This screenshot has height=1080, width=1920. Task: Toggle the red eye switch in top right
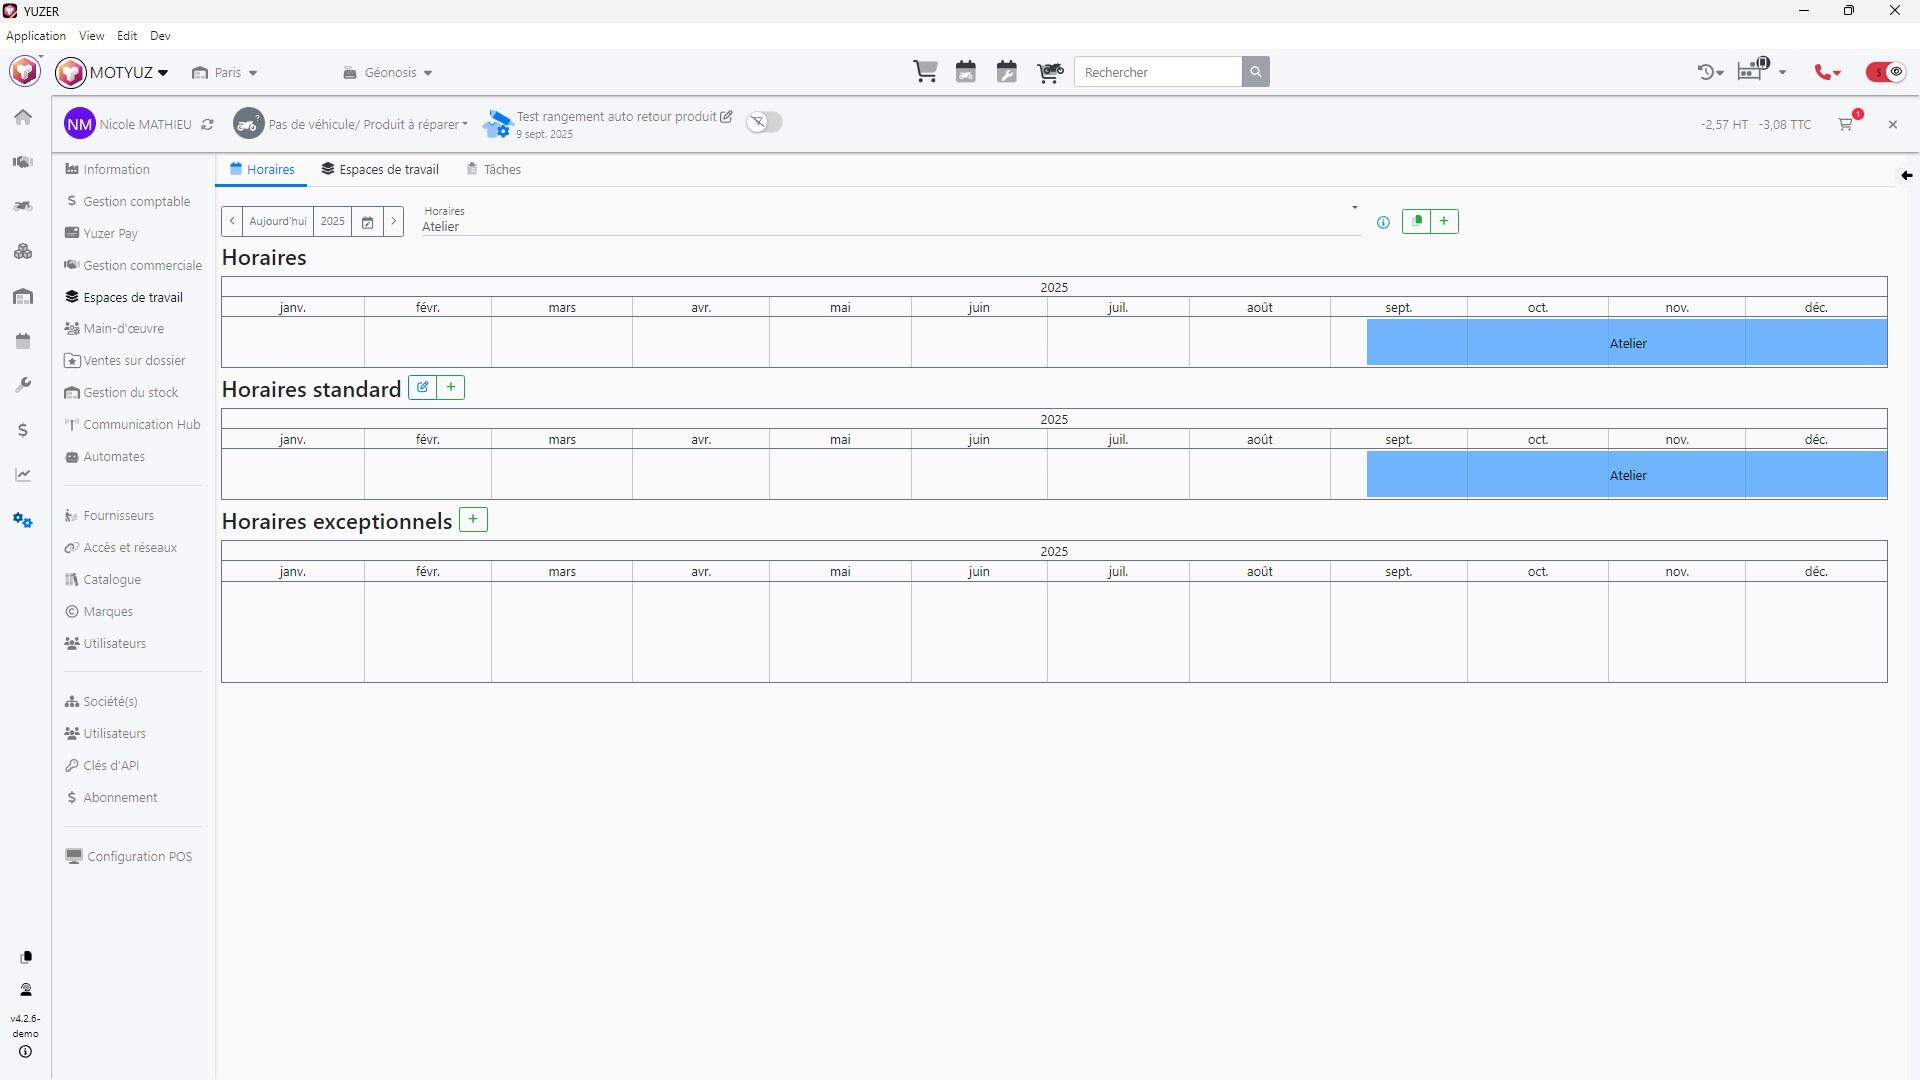(x=1886, y=72)
